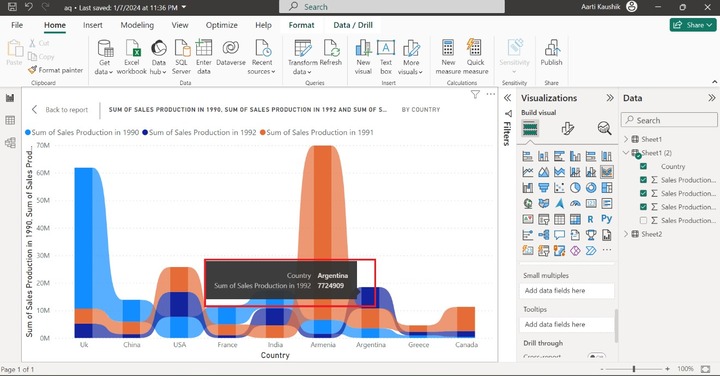Choose the Donut chart visual

click(591, 187)
